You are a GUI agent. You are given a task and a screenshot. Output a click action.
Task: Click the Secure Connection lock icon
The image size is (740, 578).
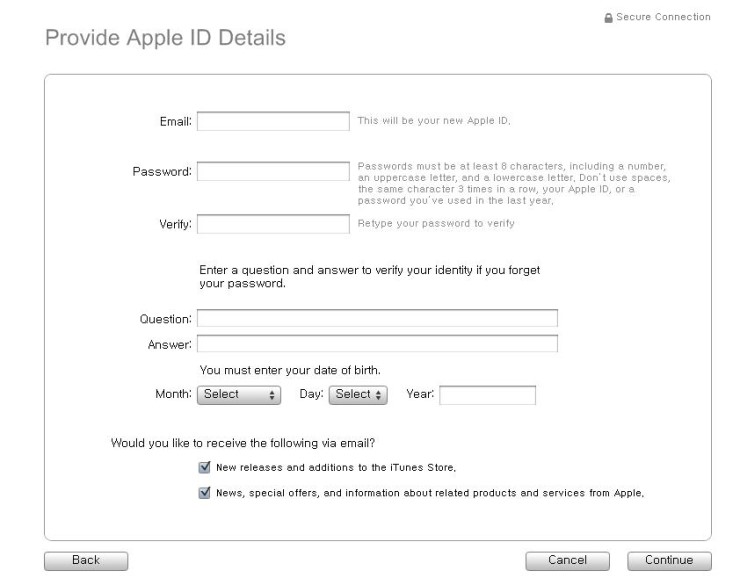608,18
